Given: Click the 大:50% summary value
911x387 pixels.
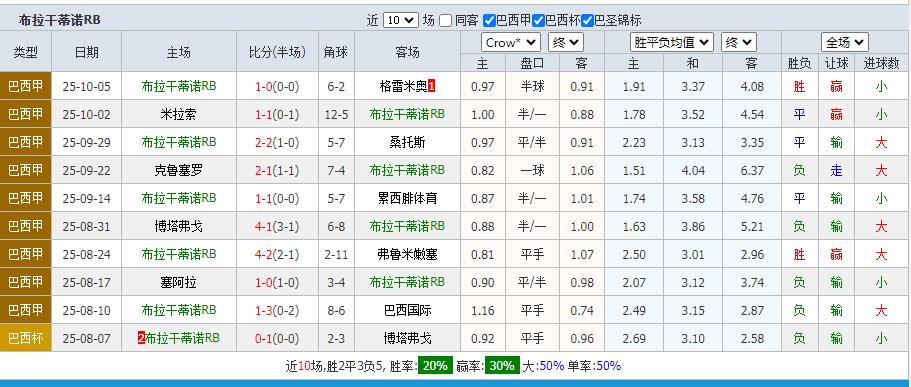Looking at the screenshot, I should click(x=543, y=366).
